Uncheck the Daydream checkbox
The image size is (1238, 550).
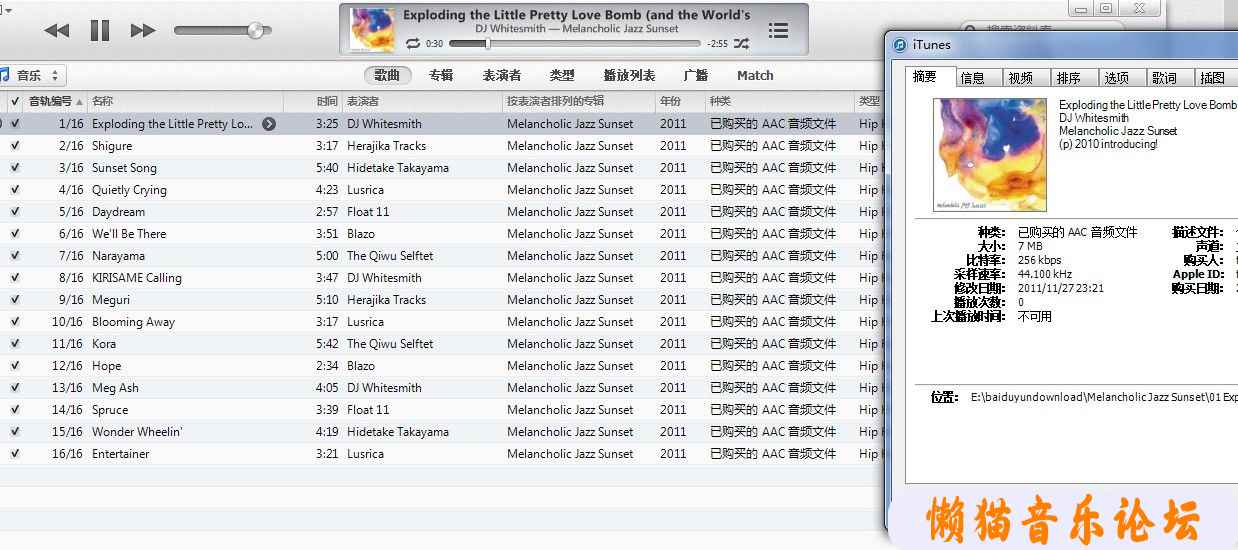coord(14,212)
